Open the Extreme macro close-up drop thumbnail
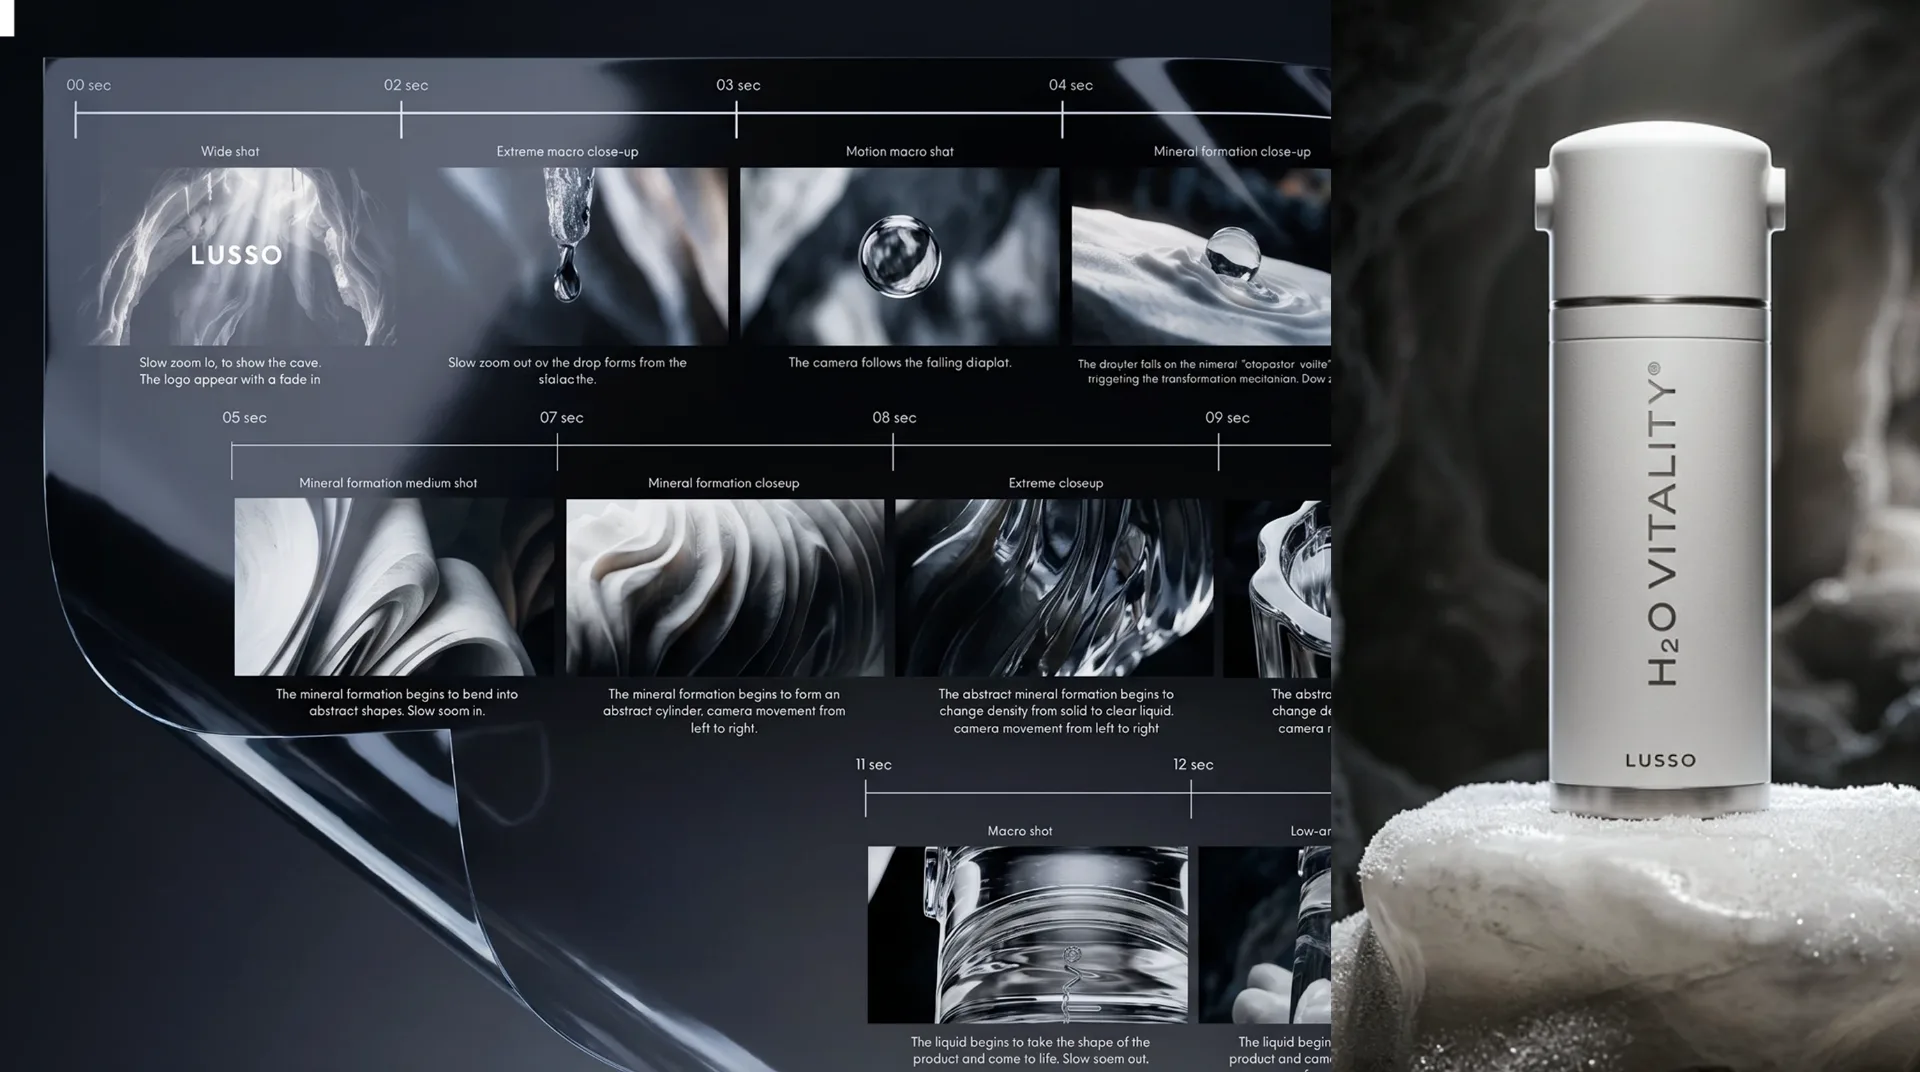This screenshot has width=1920, height=1072. coord(568,256)
